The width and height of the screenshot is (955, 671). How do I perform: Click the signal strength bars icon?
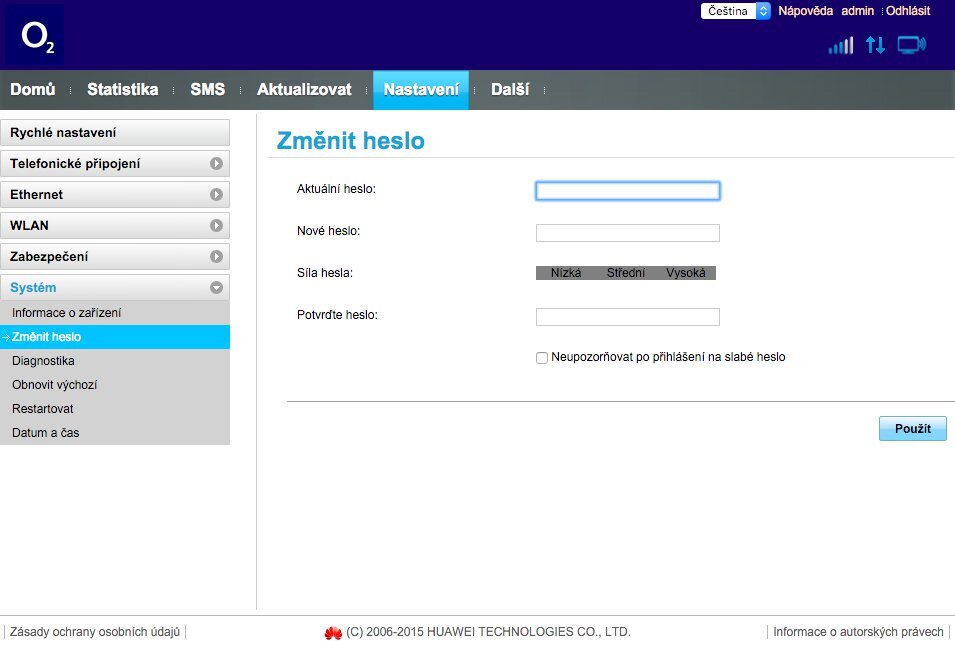[x=840, y=45]
